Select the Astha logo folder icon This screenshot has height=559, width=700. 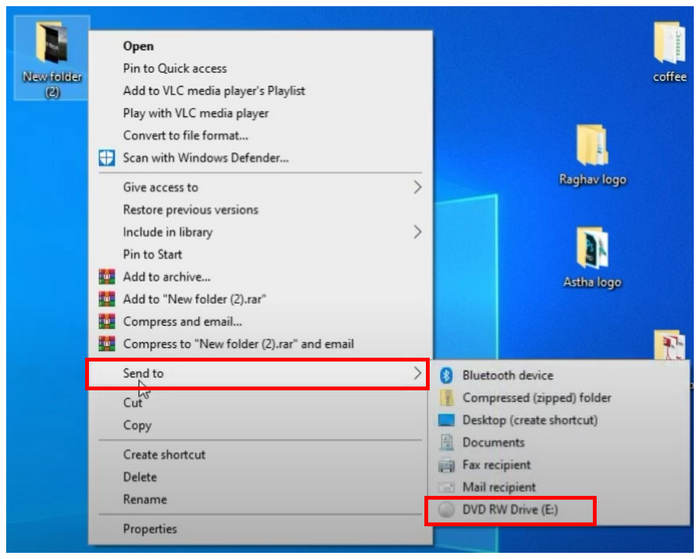pos(592,248)
